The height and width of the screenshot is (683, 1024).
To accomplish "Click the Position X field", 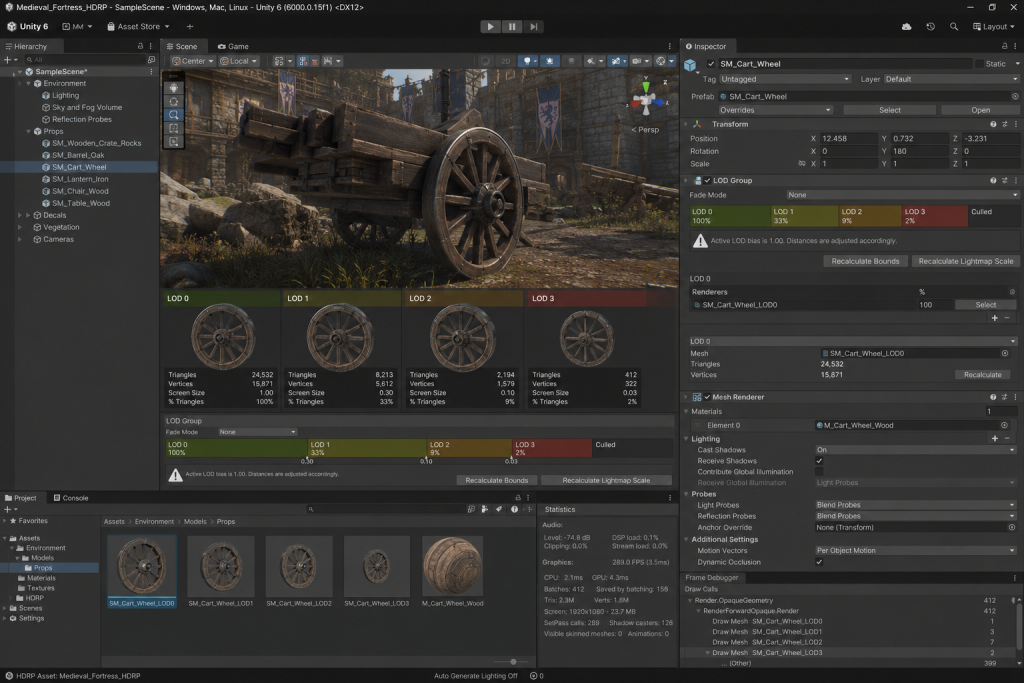I will pyautogui.click(x=848, y=138).
